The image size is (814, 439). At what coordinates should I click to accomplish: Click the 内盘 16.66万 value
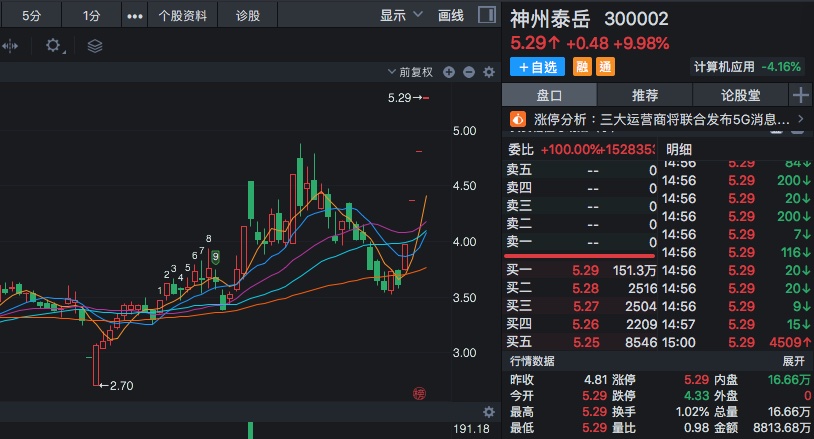pyautogui.click(x=789, y=380)
